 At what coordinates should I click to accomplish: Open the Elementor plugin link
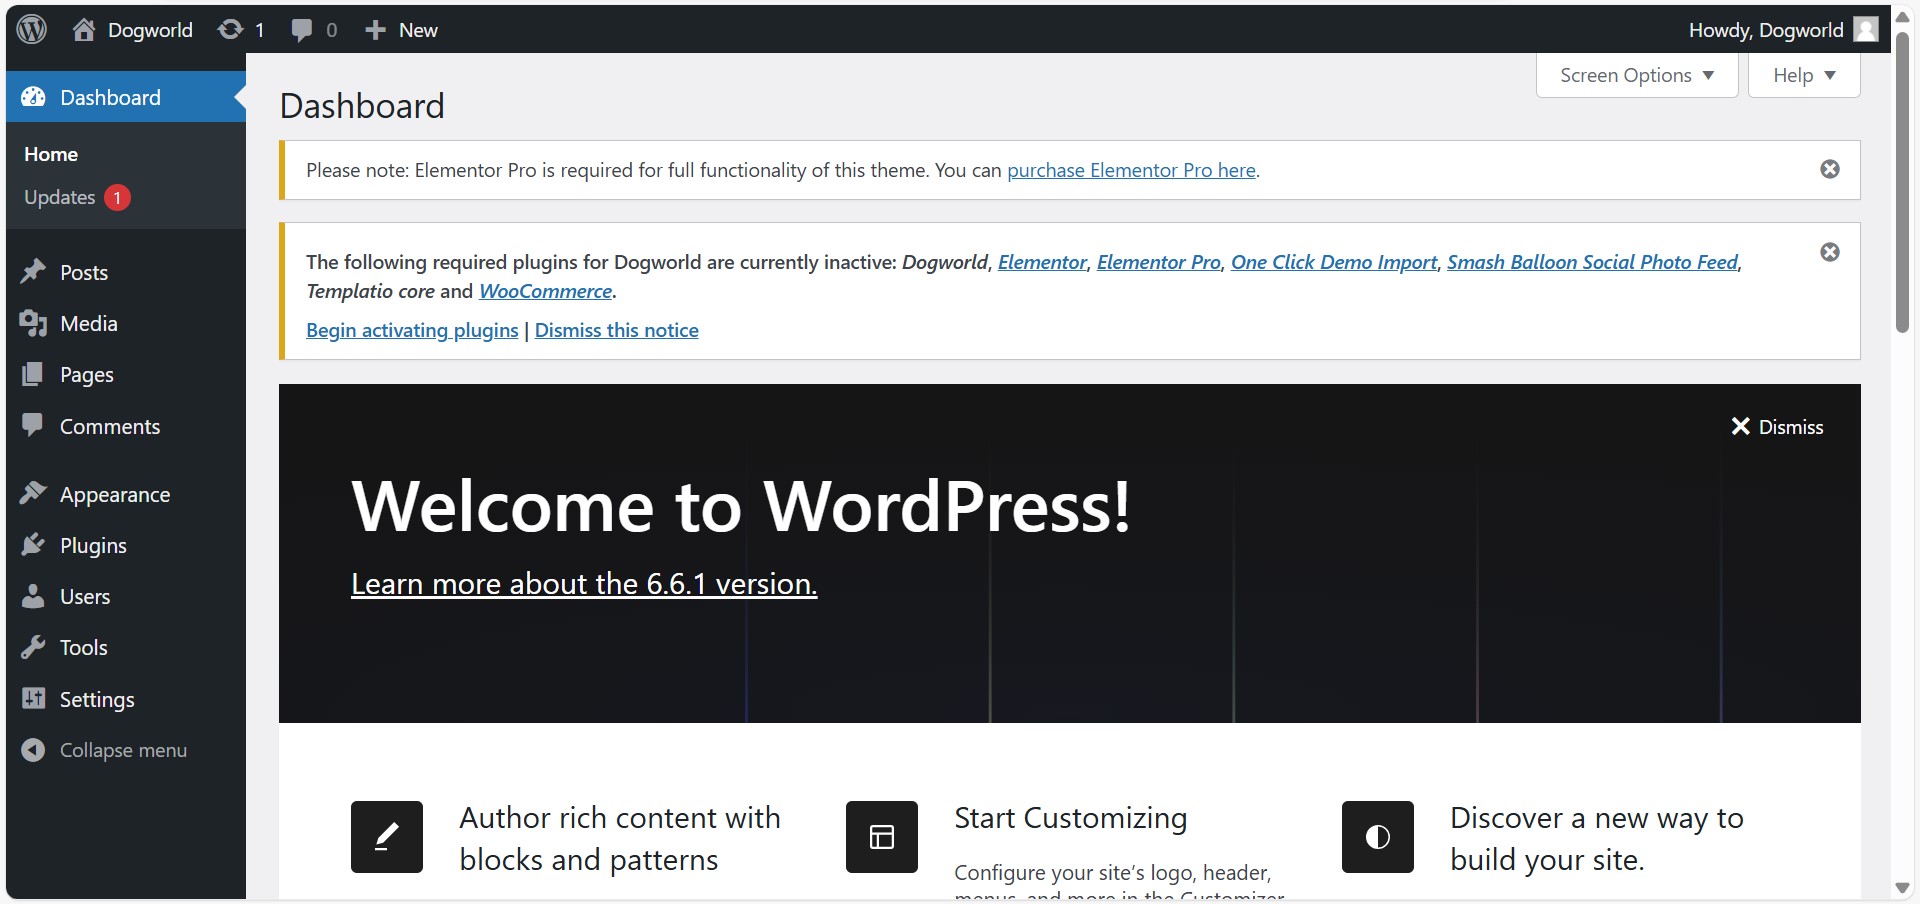(1042, 262)
